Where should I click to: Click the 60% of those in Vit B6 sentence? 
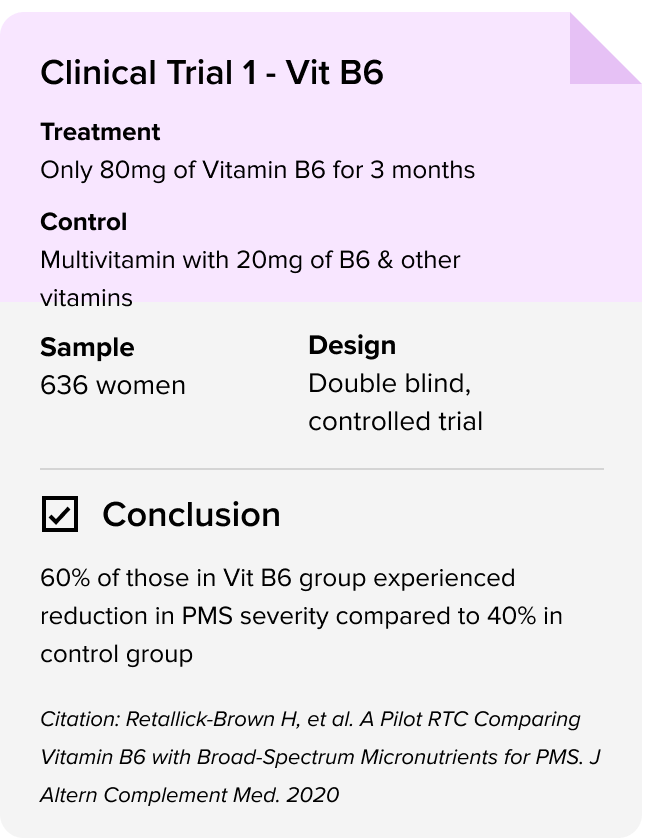point(278,578)
